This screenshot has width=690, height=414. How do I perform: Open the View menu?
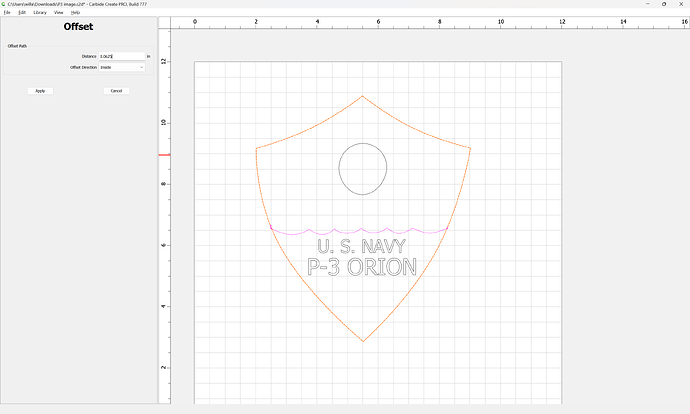pos(59,12)
